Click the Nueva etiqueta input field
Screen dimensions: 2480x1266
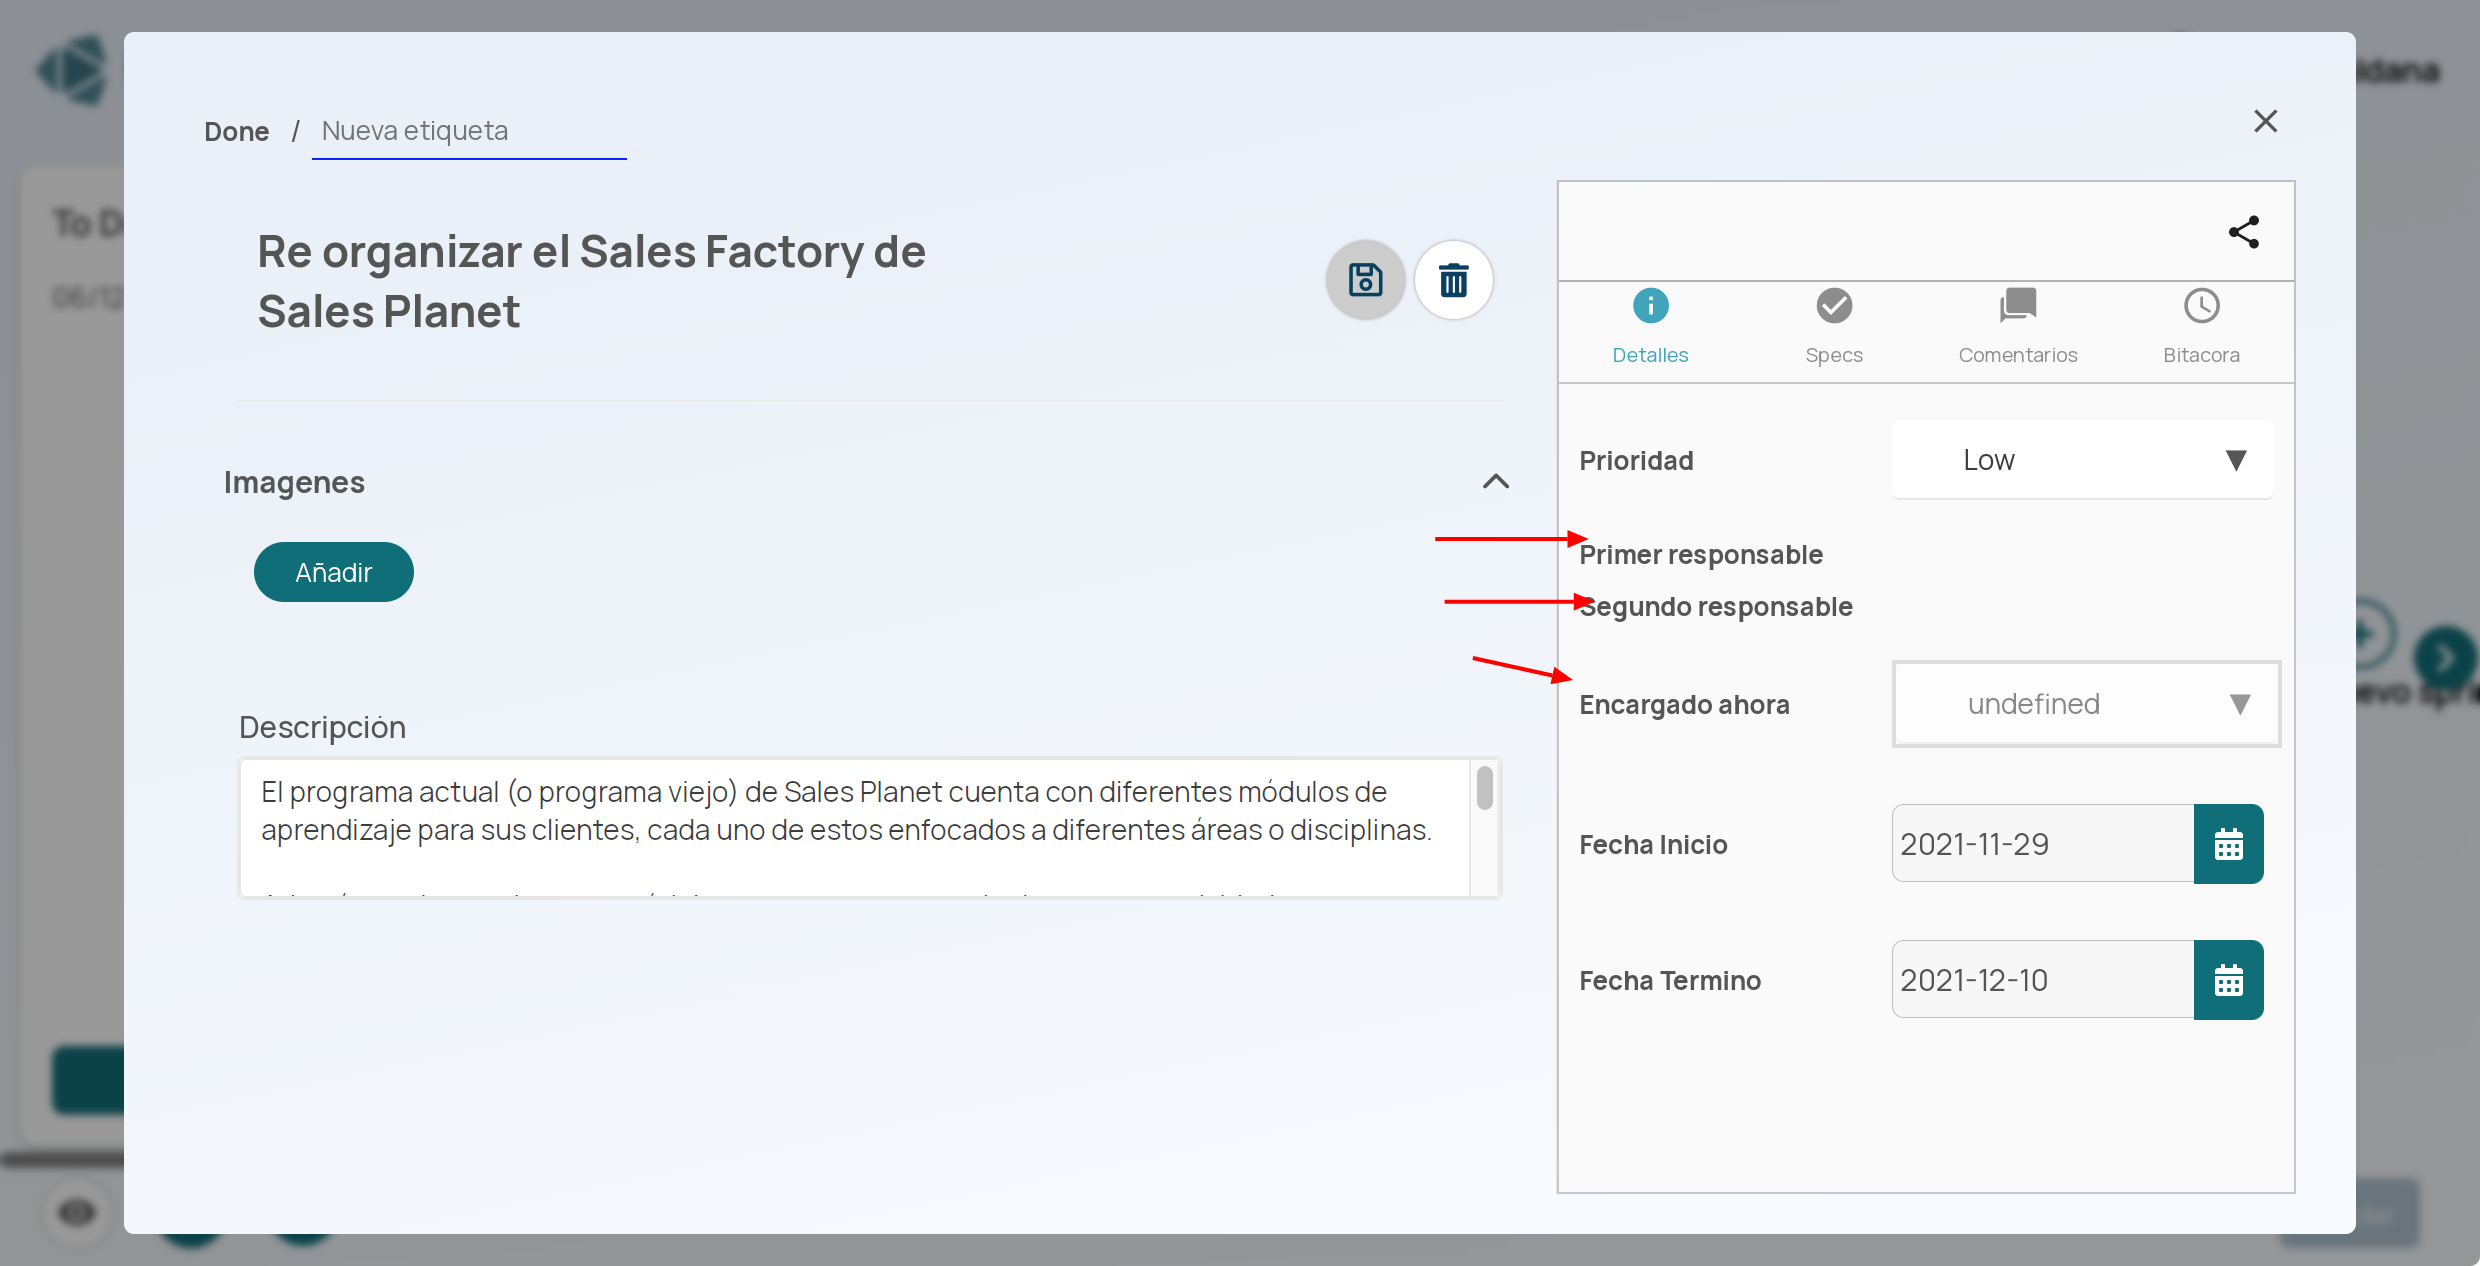(469, 132)
